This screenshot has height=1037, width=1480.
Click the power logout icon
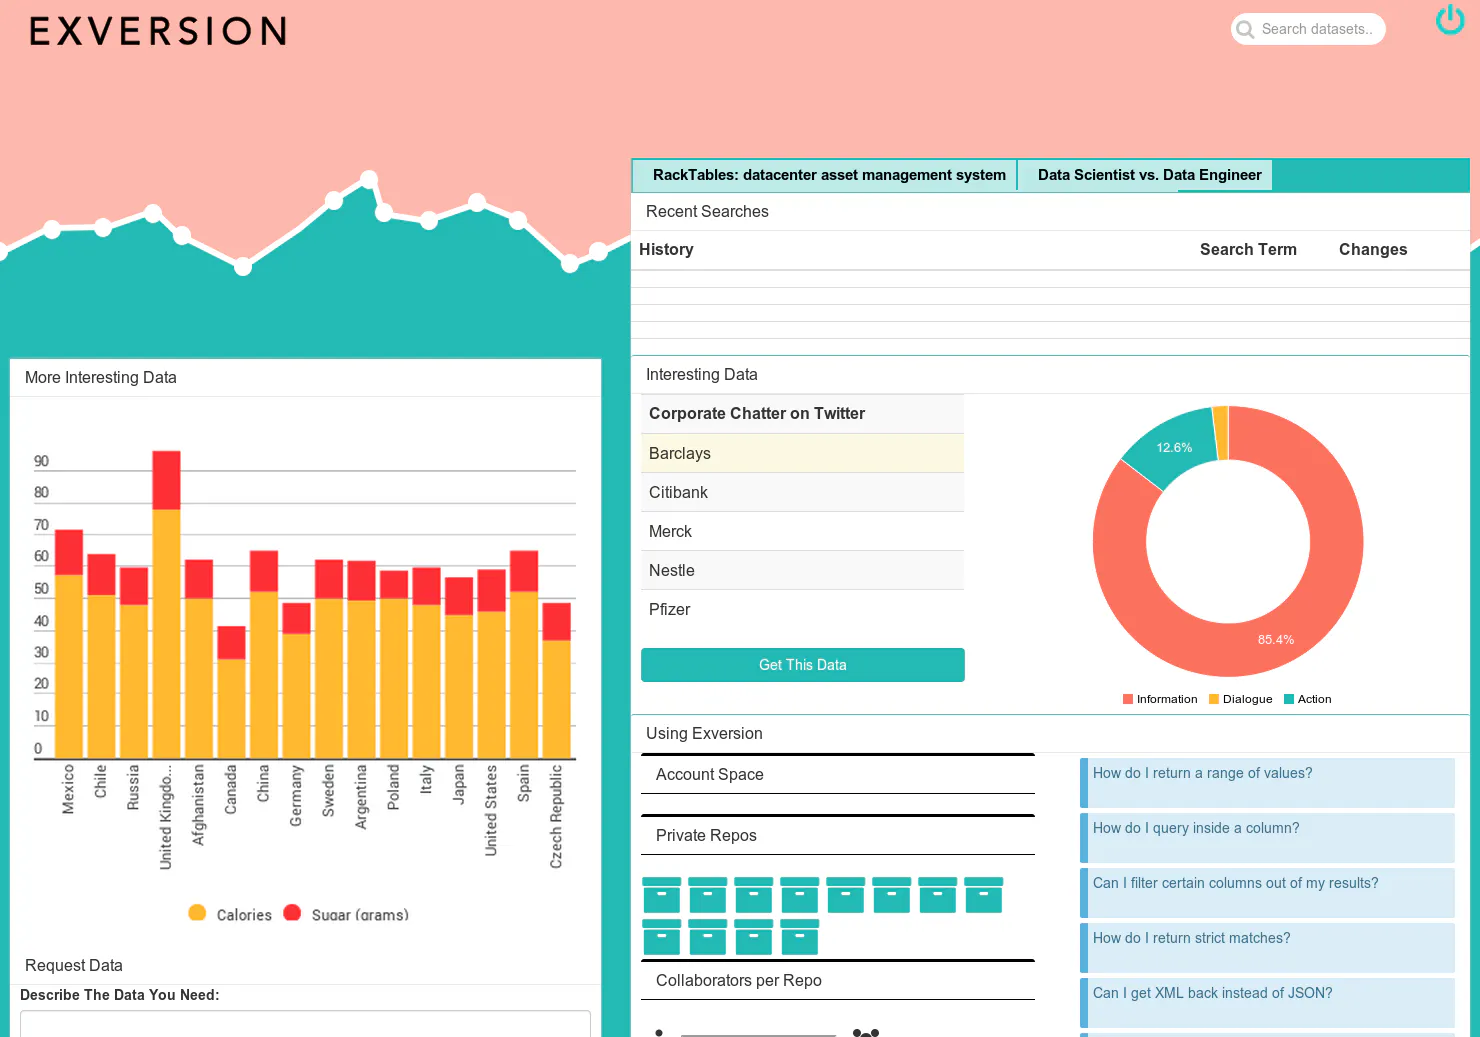coord(1450,20)
